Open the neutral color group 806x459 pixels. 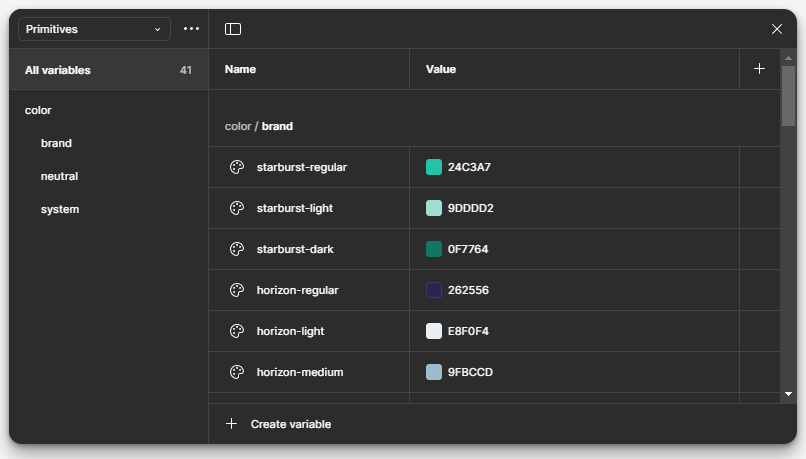[60, 176]
